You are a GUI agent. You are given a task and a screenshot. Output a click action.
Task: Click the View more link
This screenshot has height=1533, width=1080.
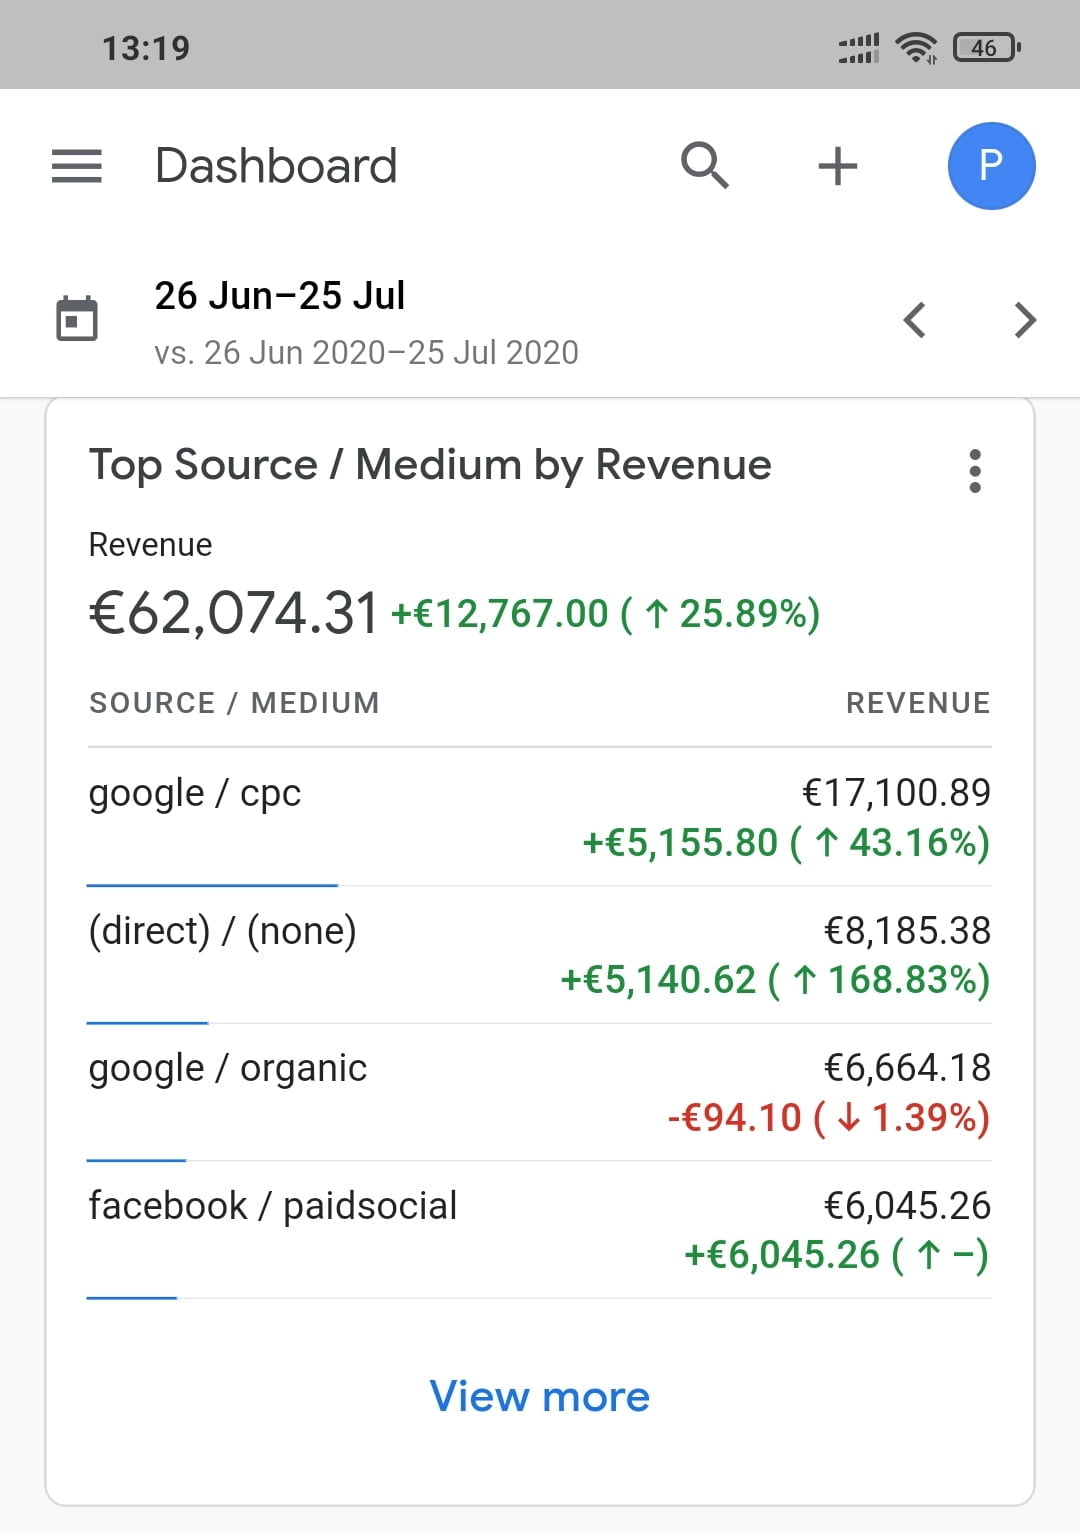coord(540,1396)
